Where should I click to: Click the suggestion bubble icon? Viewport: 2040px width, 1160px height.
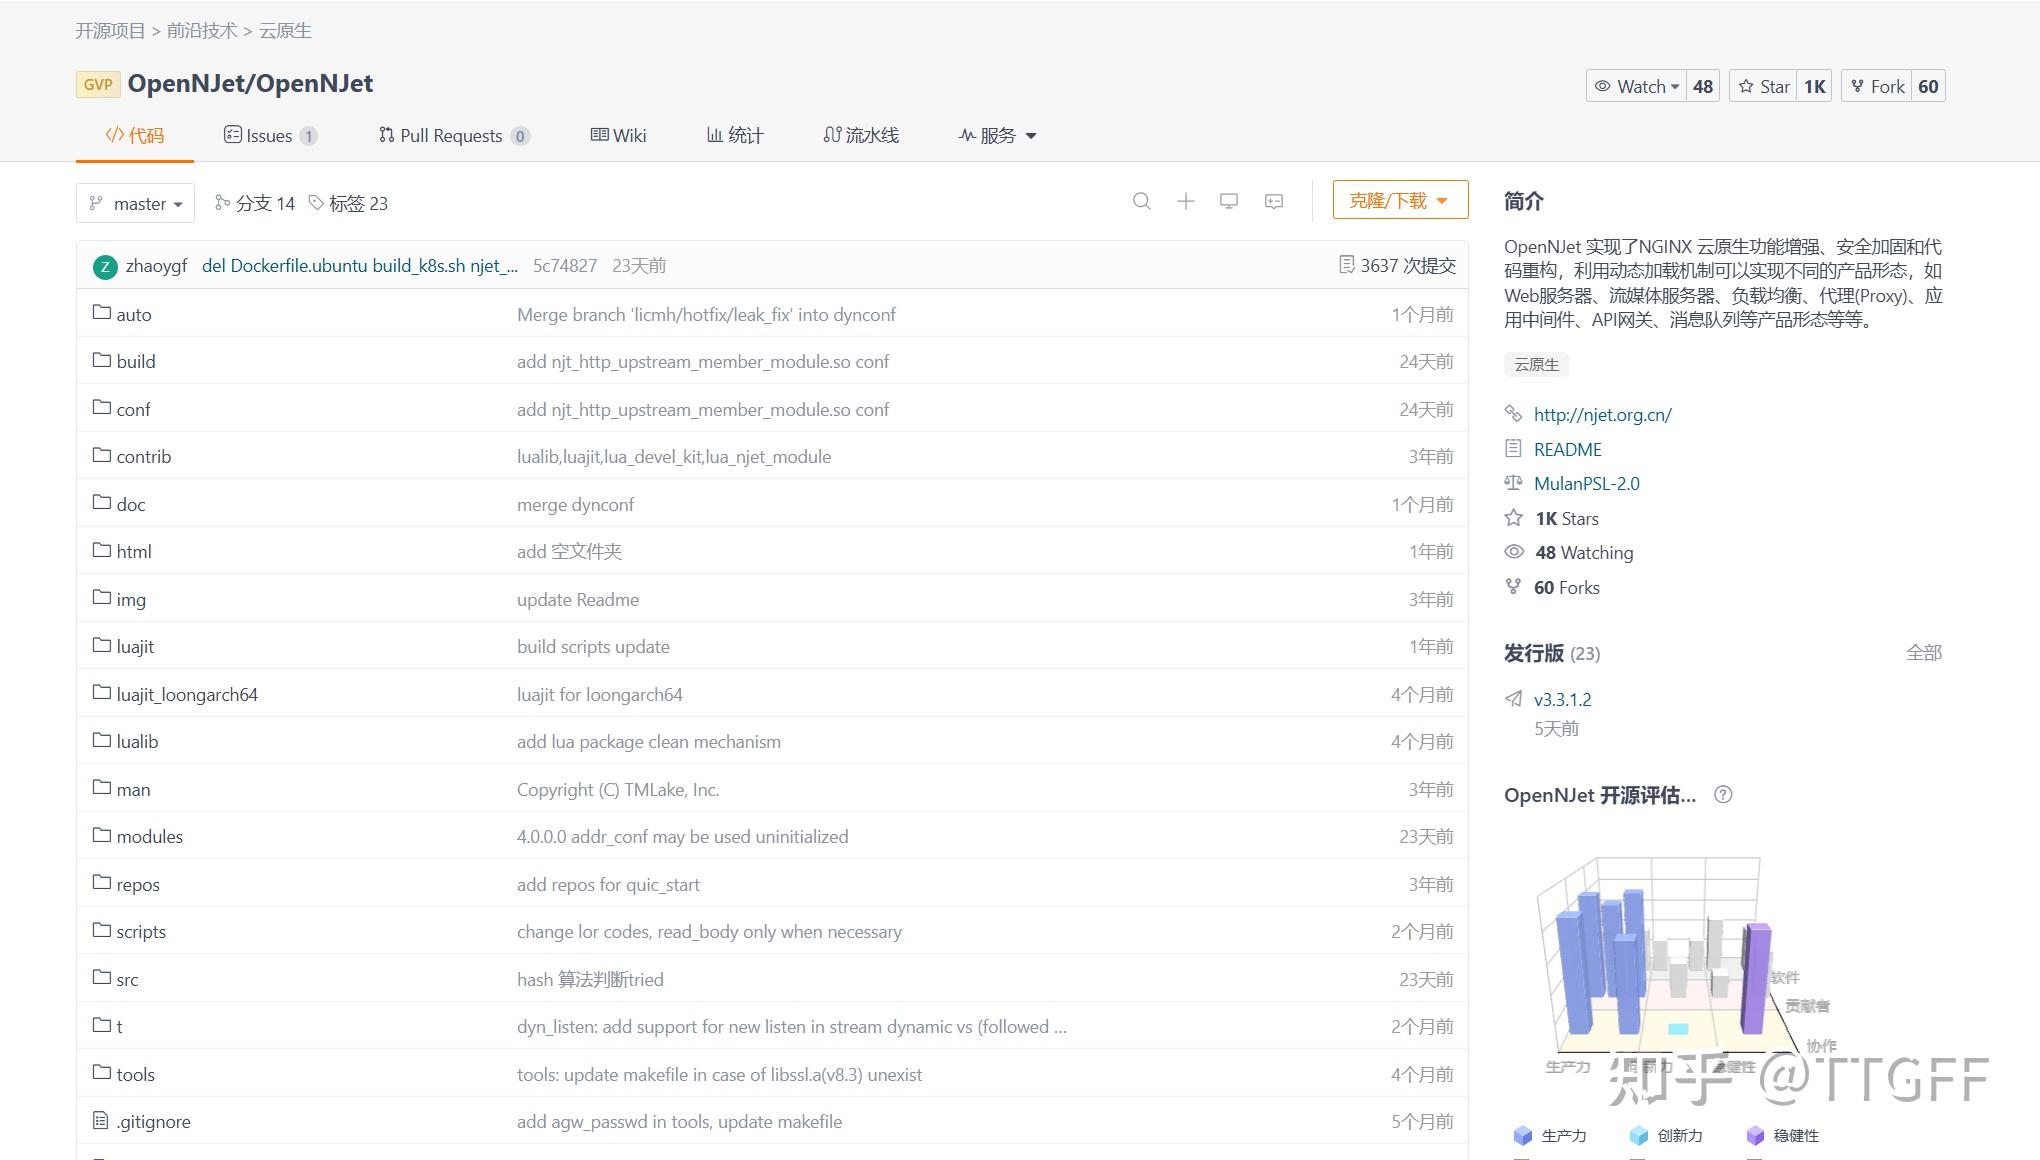pos(1273,201)
